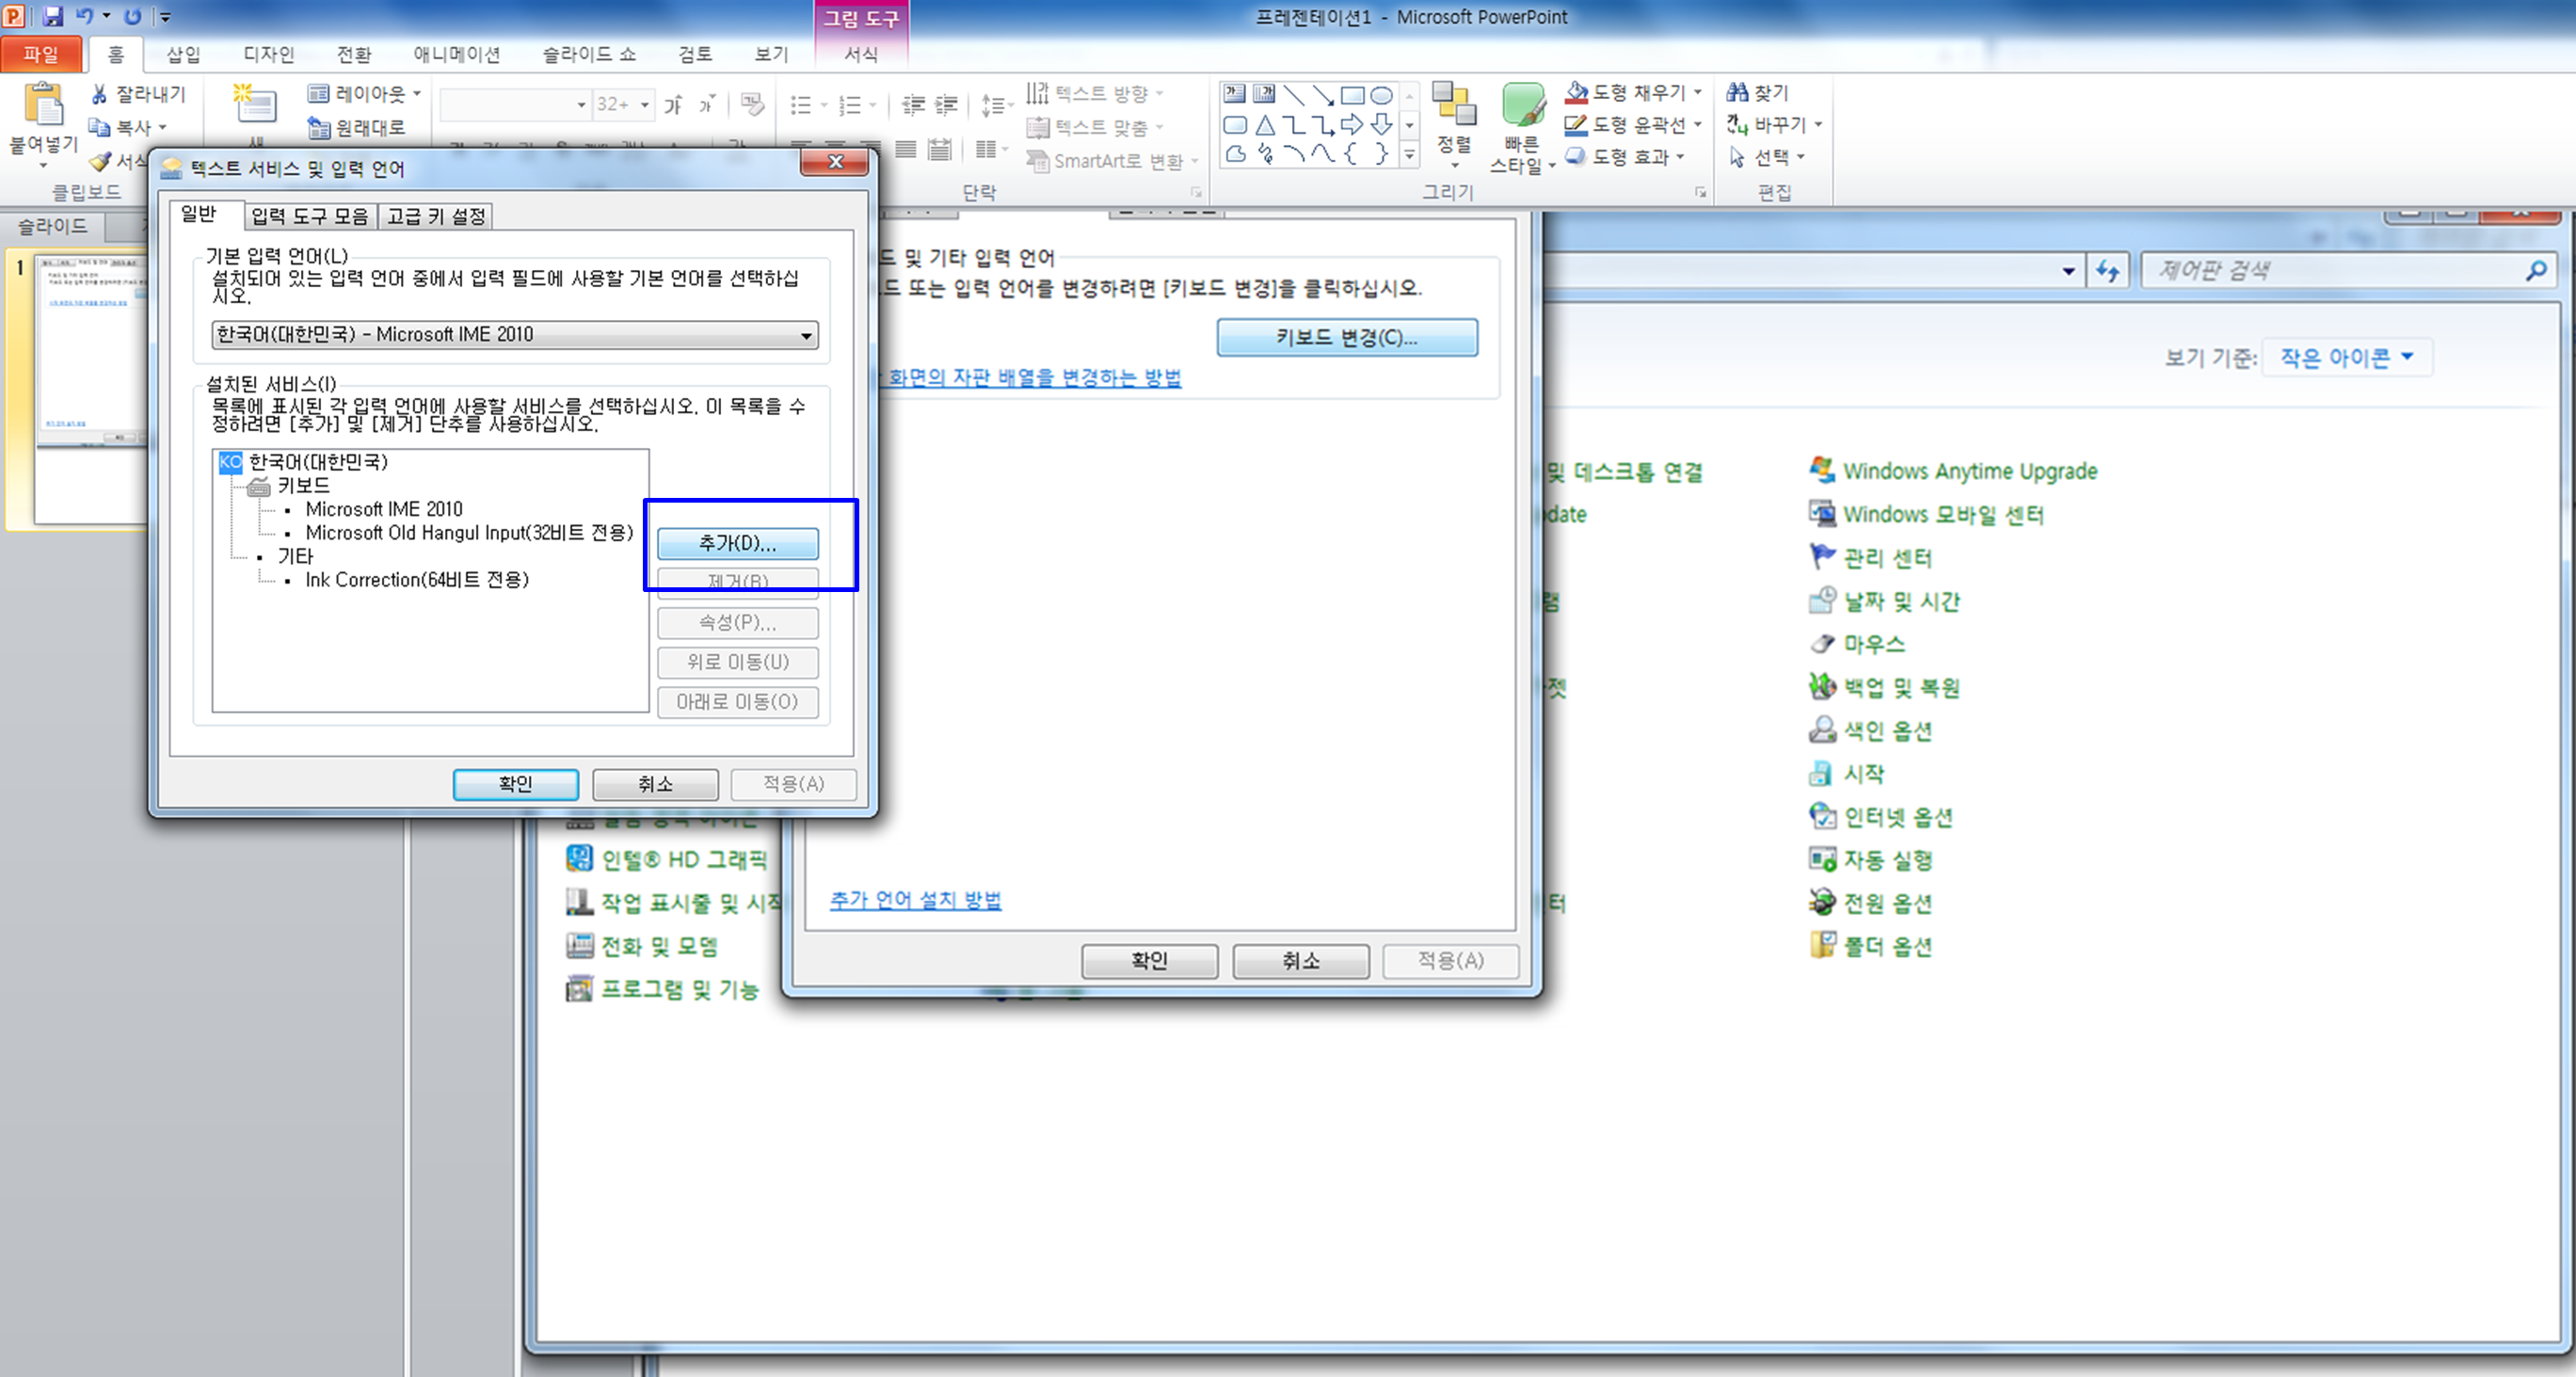Select Microsoft Old Hangul Input tree item

pos(469,533)
